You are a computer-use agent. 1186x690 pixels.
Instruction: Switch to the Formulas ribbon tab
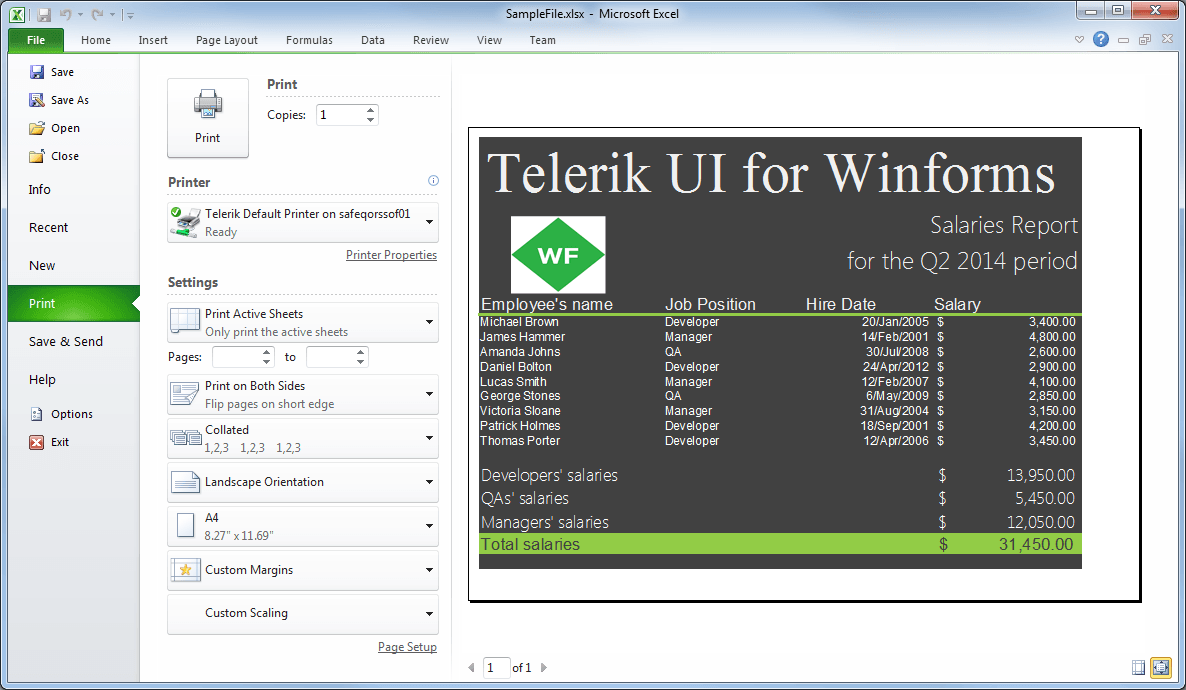click(x=309, y=40)
